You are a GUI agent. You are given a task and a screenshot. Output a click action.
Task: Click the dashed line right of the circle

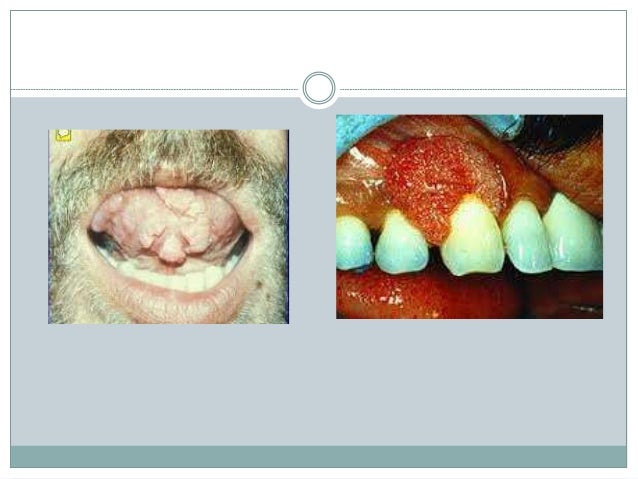(x=483, y=90)
